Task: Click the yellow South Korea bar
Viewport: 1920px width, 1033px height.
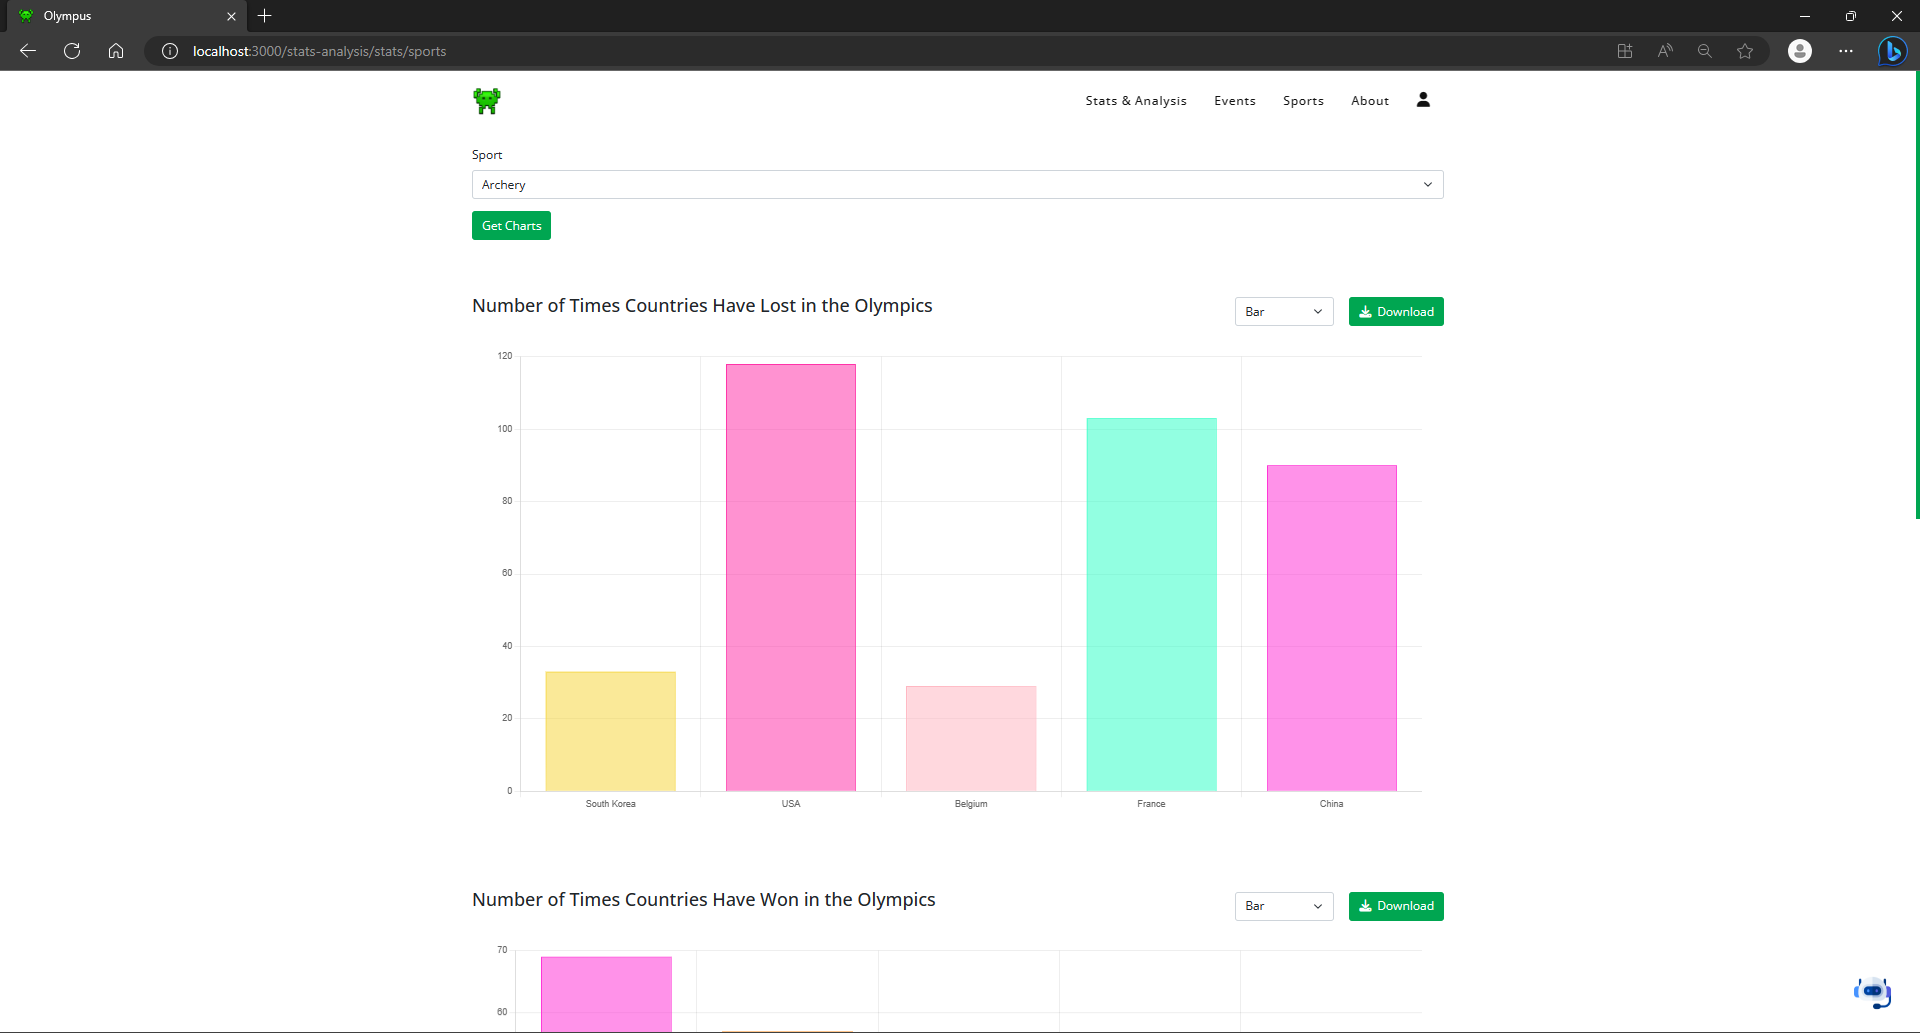Action: point(611,731)
